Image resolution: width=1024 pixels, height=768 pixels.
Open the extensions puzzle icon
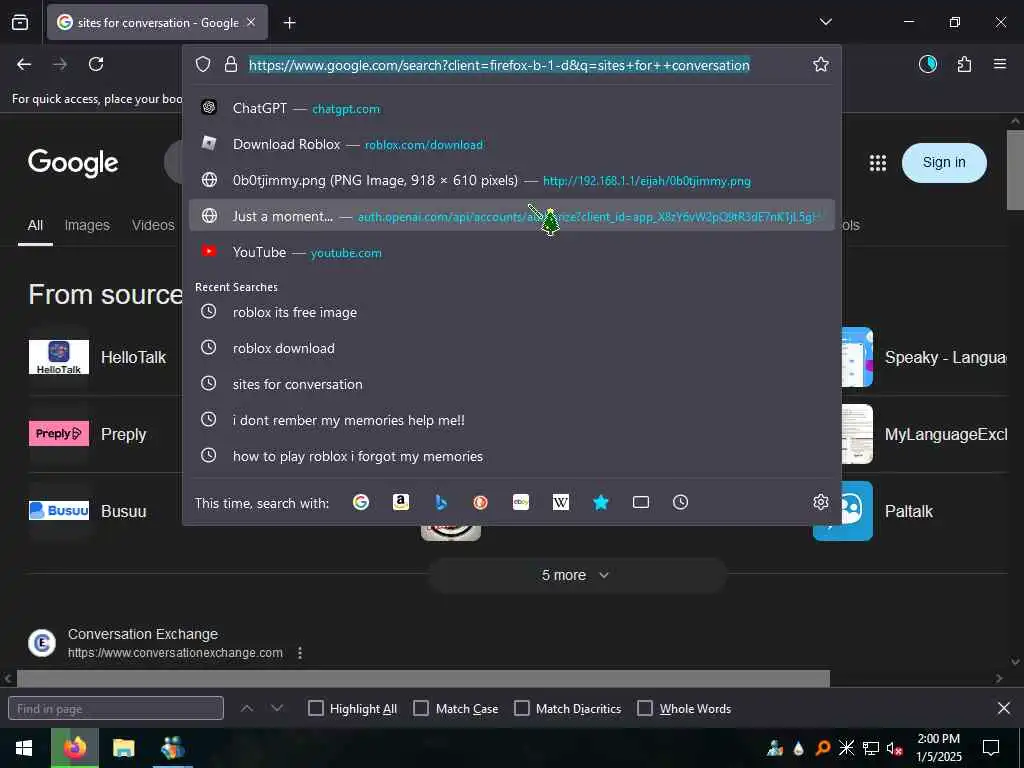pyautogui.click(x=964, y=64)
